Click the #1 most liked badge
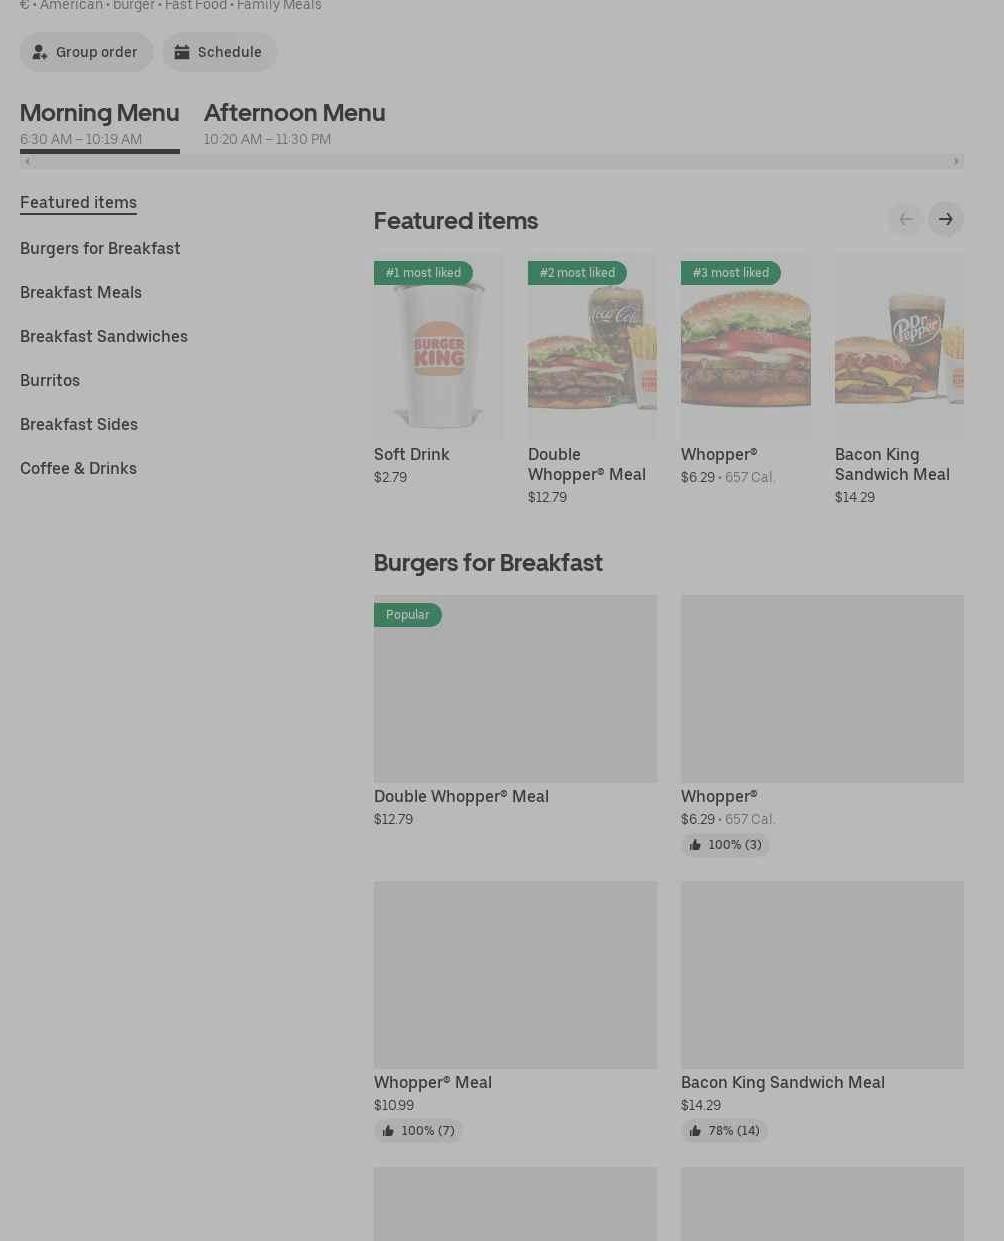The width and height of the screenshot is (1004, 1241). coord(423,273)
